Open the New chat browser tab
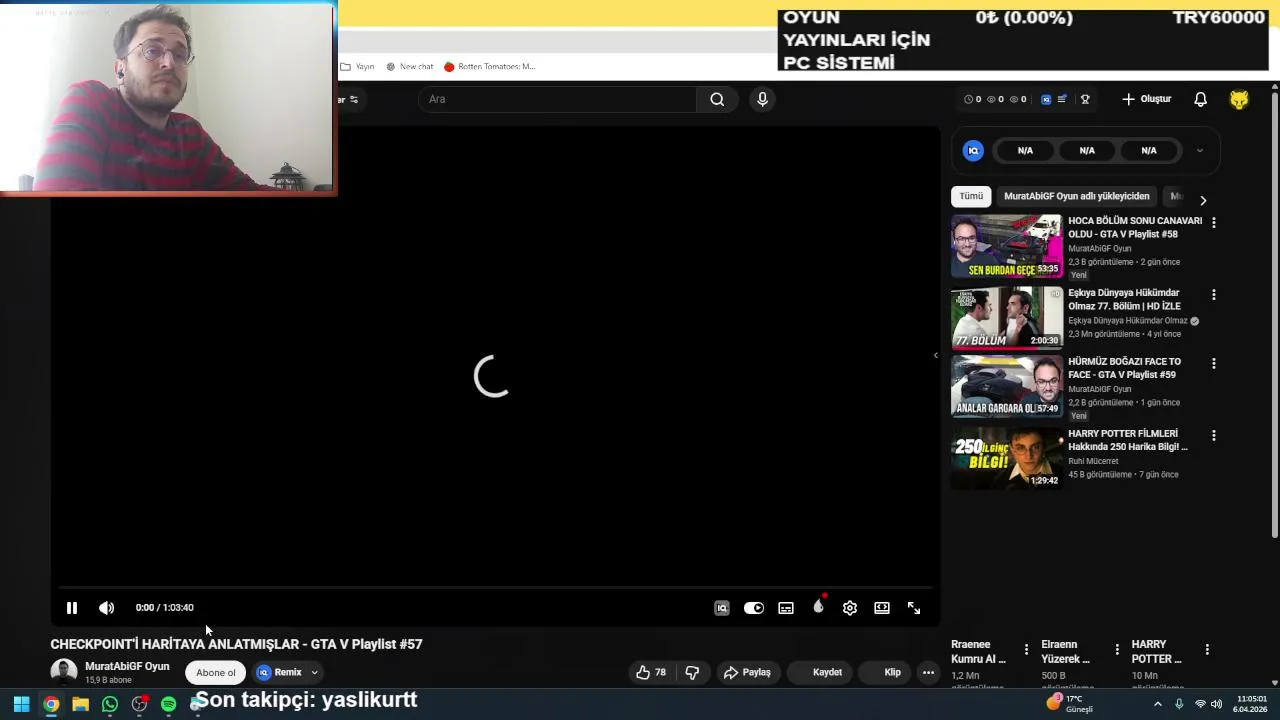The height and width of the screenshot is (720, 1280). pos(410,67)
